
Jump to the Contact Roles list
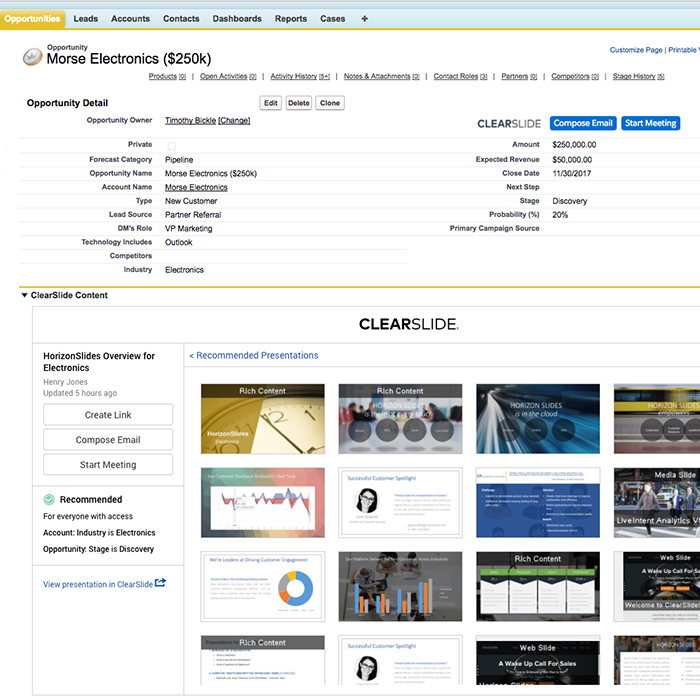pos(460,76)
